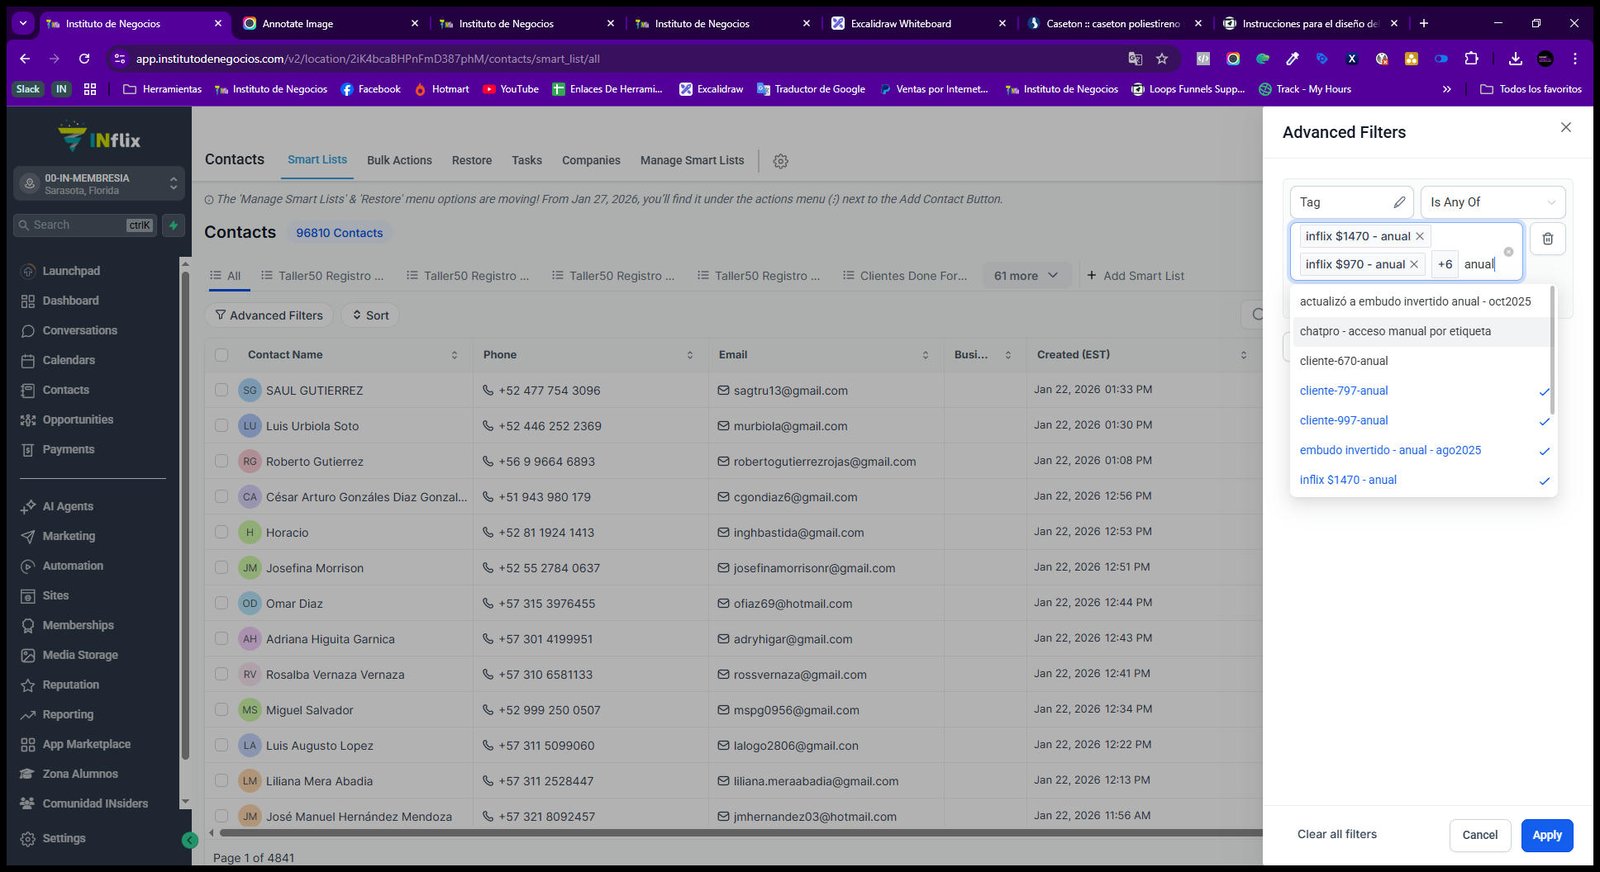
Task: Delete the Tag filter with trash icon
Action: click(1547, 238)
